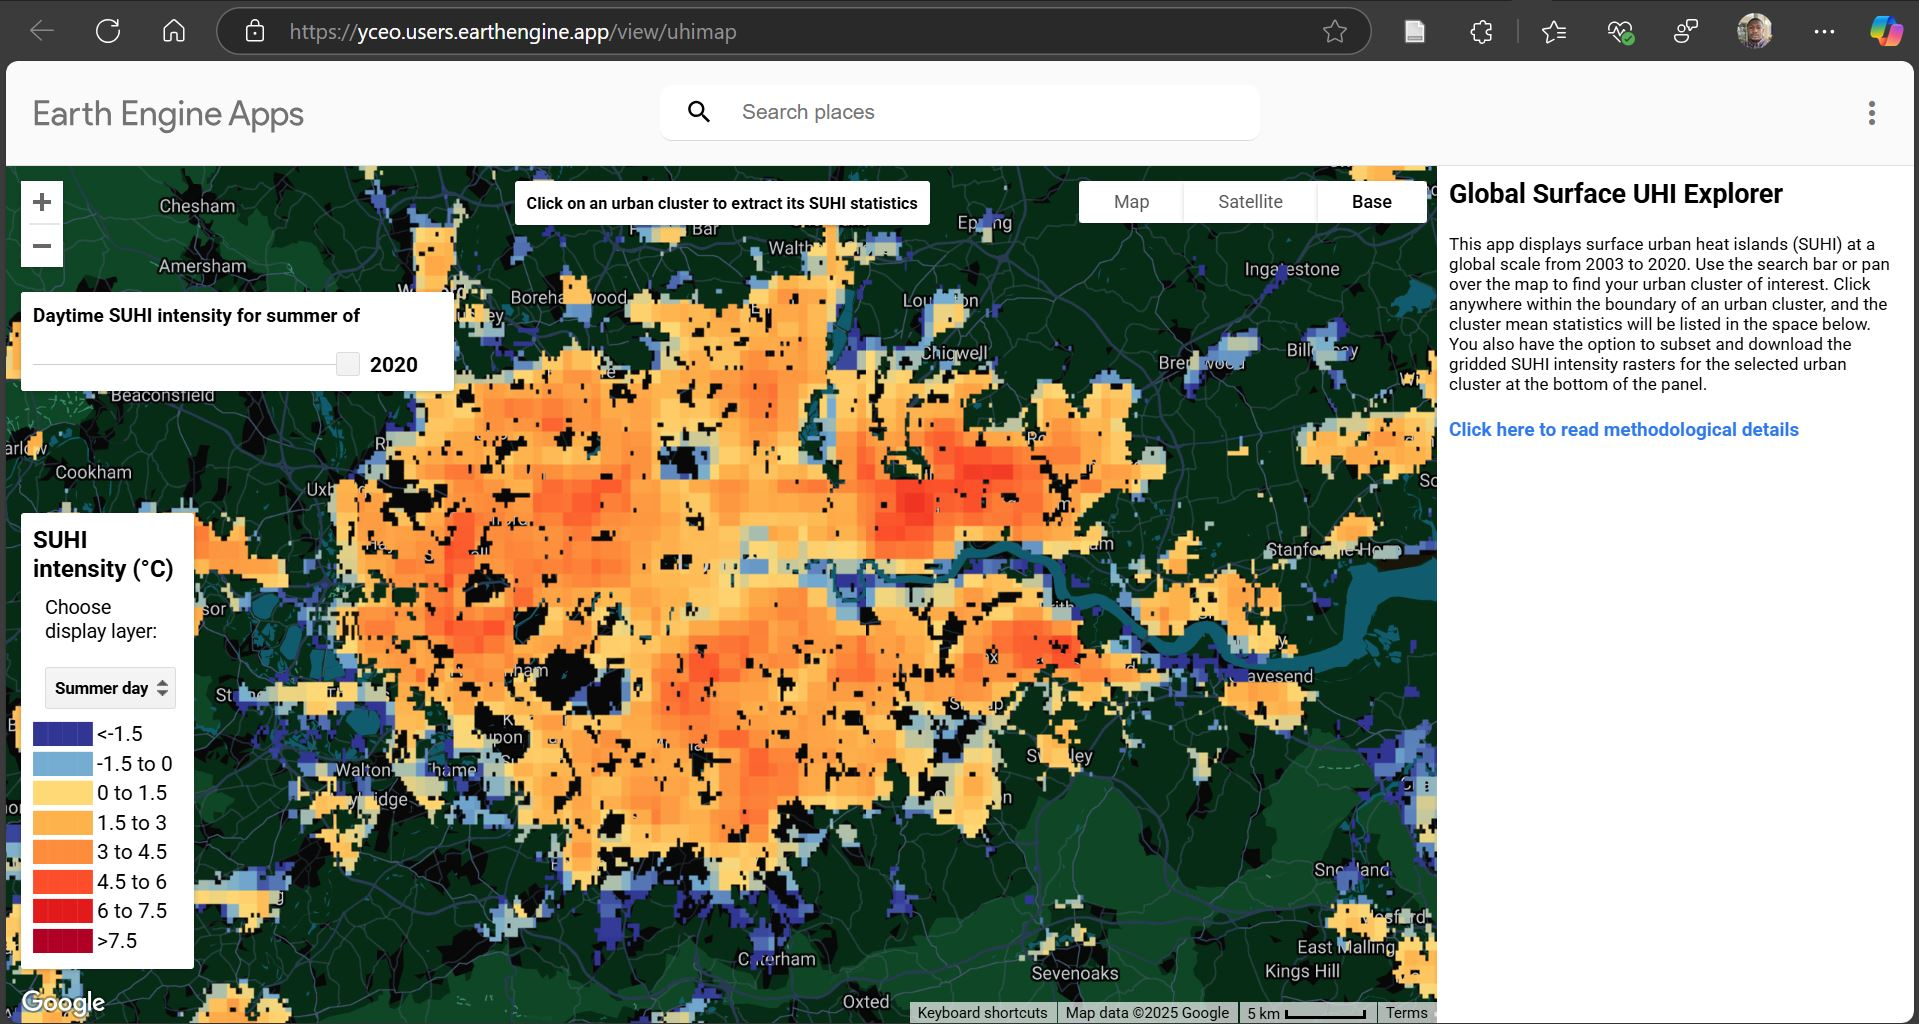Click the search magnifier icon
This screenshot has width=1919, height=1024.
[699, 112]
